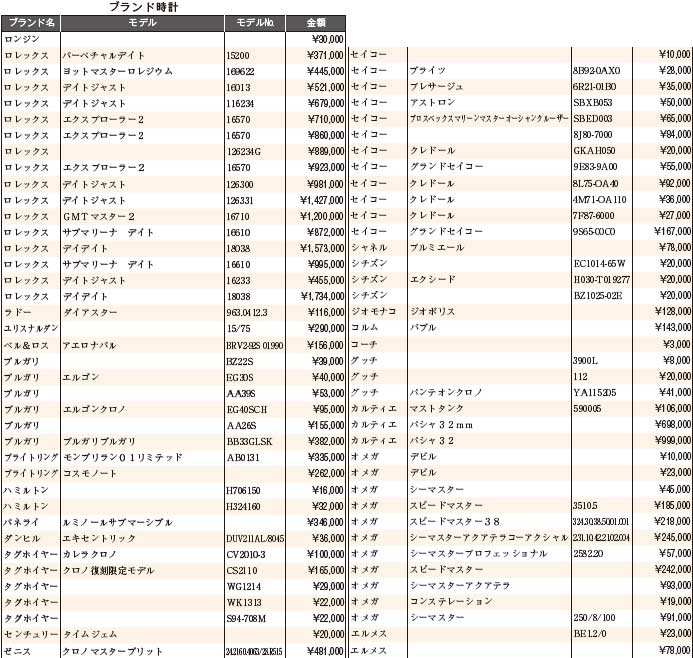Select the ユリスナルダン brand cell

tap(31, 328)
